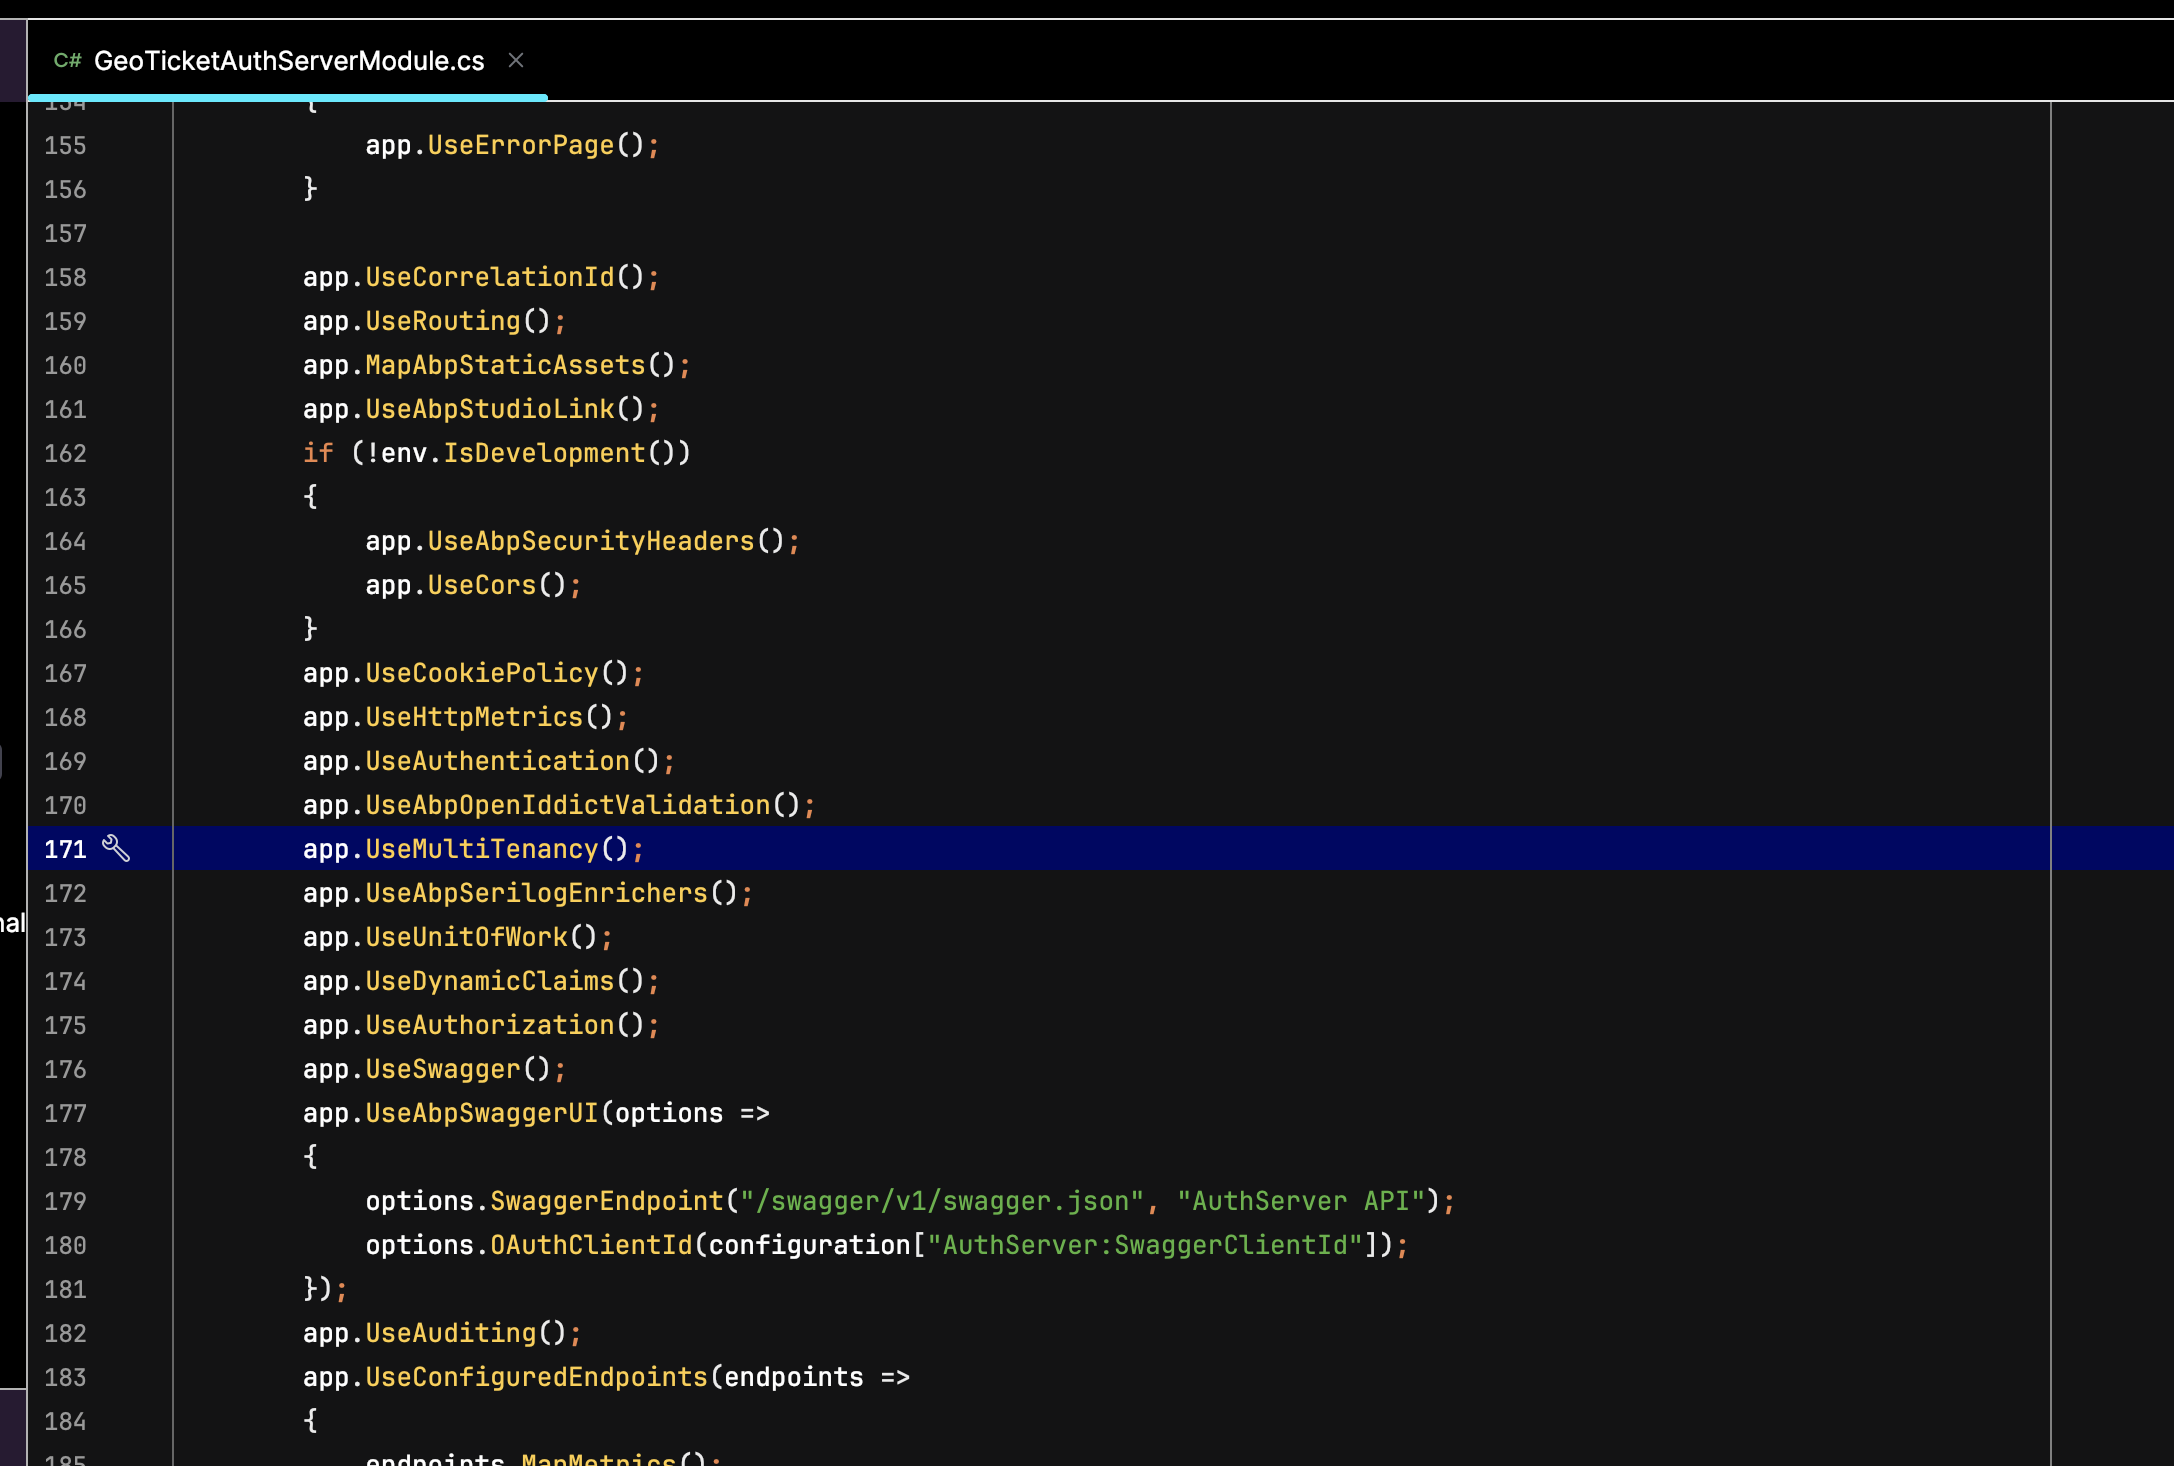Viewport: 2174px width, 1466px height.
Task: Click line number 157 in gutter
Action: coord(65,233)
